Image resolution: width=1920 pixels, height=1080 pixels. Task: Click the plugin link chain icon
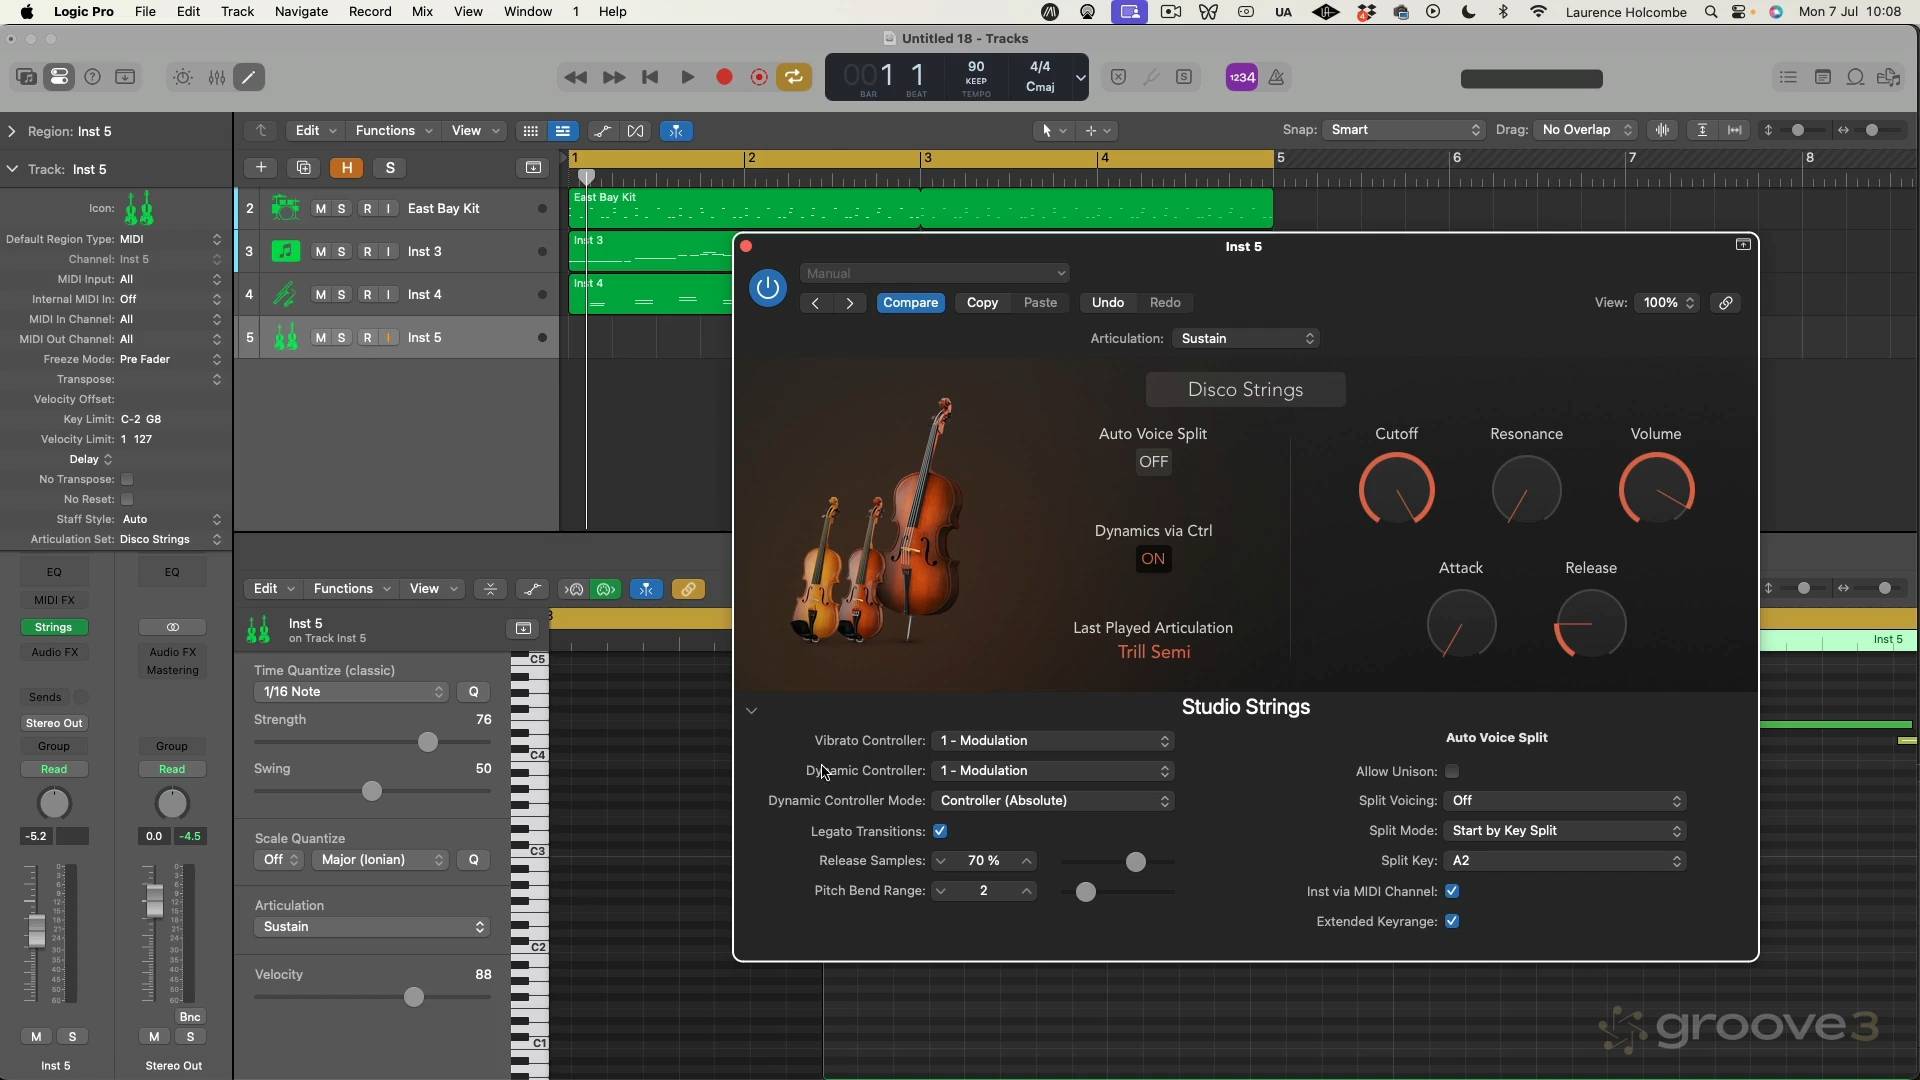[1726, 303]
